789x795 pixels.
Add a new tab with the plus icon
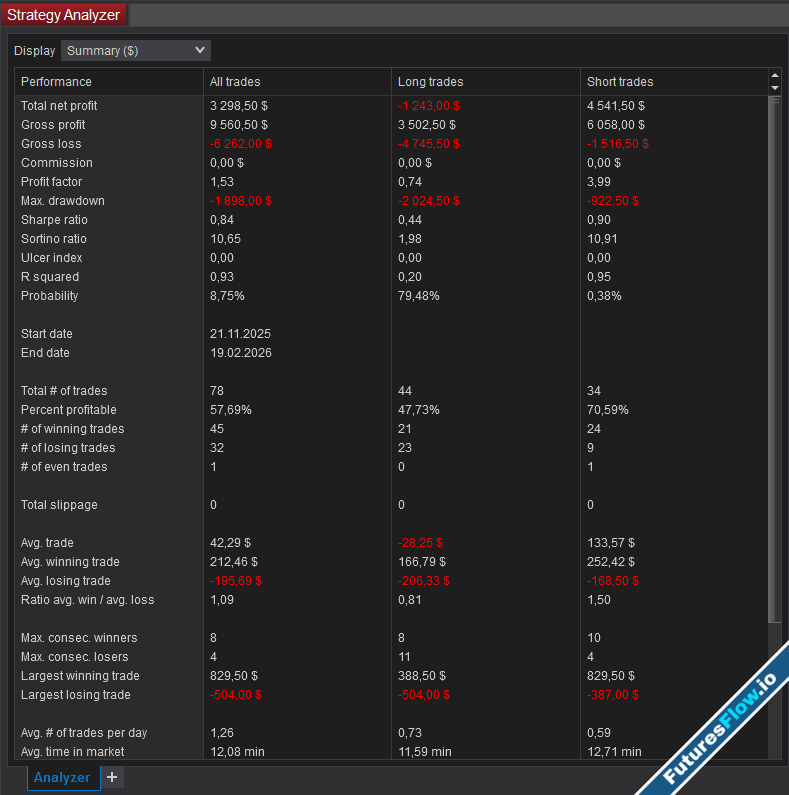click(x=112, y=777)
